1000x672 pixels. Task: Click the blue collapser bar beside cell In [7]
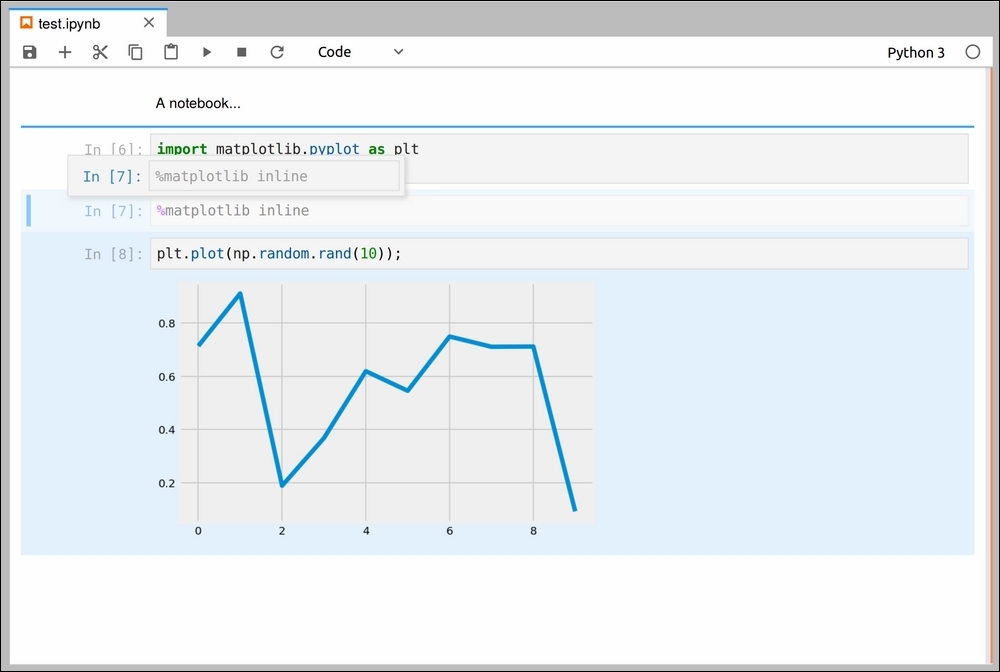click(29, 210)
